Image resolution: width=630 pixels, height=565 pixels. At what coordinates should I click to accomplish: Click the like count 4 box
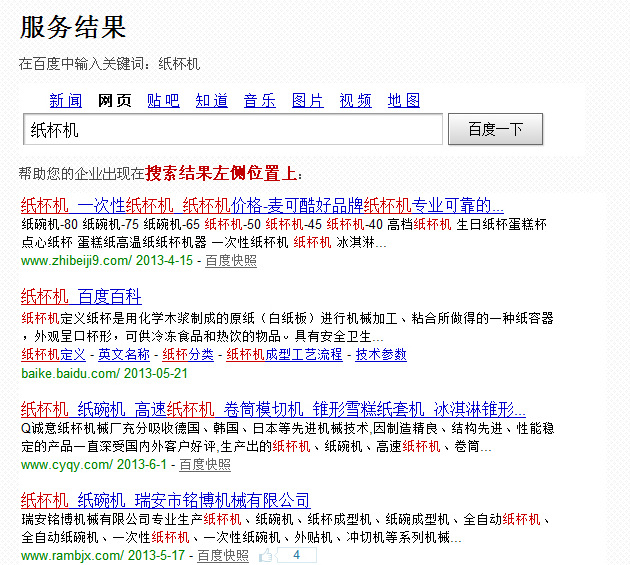(297, 555)
